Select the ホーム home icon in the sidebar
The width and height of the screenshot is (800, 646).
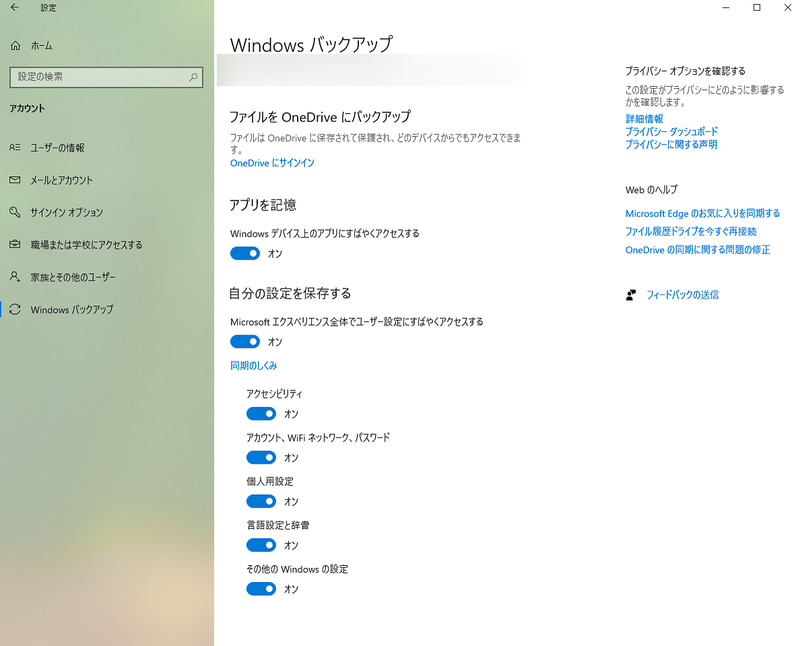click(x=15, y=44)
